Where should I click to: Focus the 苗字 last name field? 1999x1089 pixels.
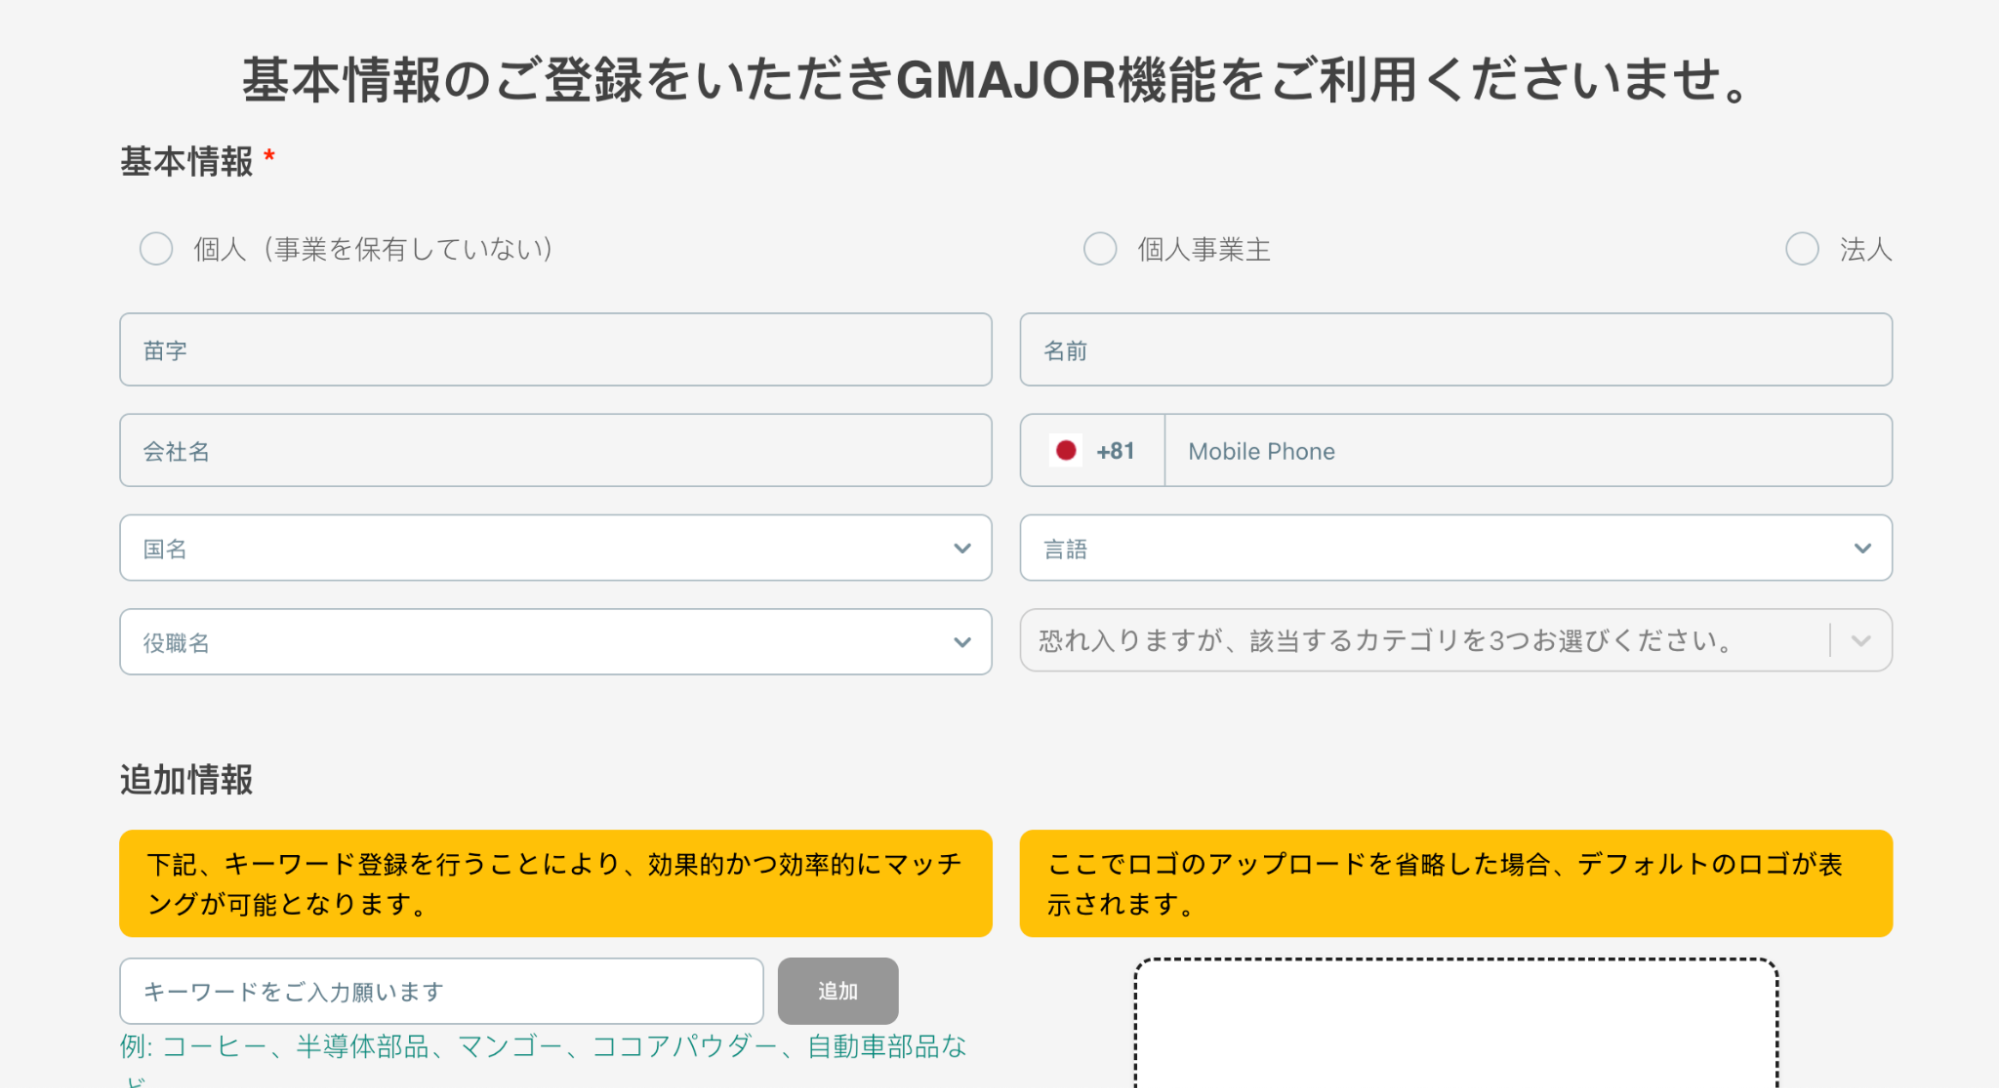(555, 350)
